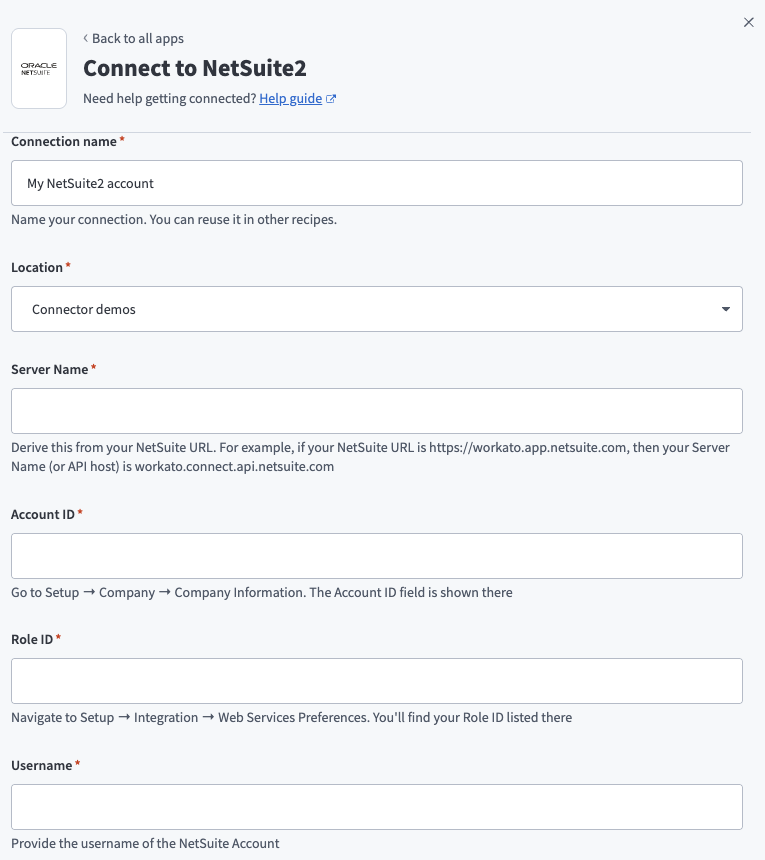Click the red asterisk next to Connection name
This screenshot has width=765, height=860.
(122, 137)
